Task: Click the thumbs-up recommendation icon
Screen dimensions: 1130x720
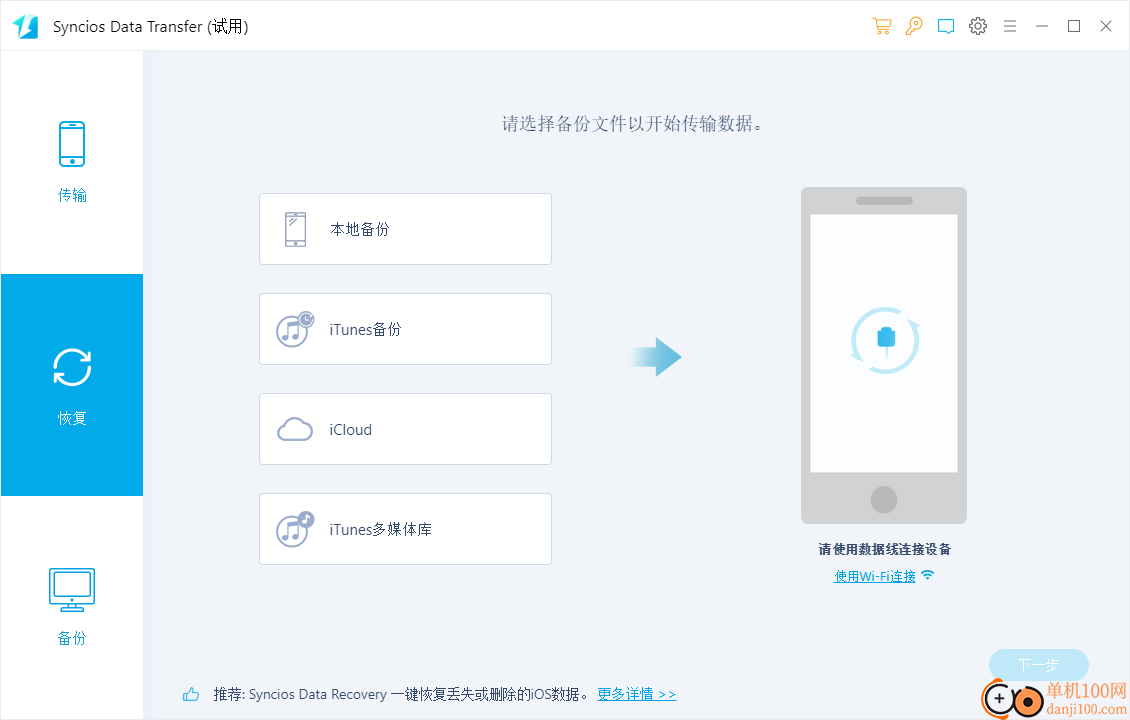Action: coord(191,694)
